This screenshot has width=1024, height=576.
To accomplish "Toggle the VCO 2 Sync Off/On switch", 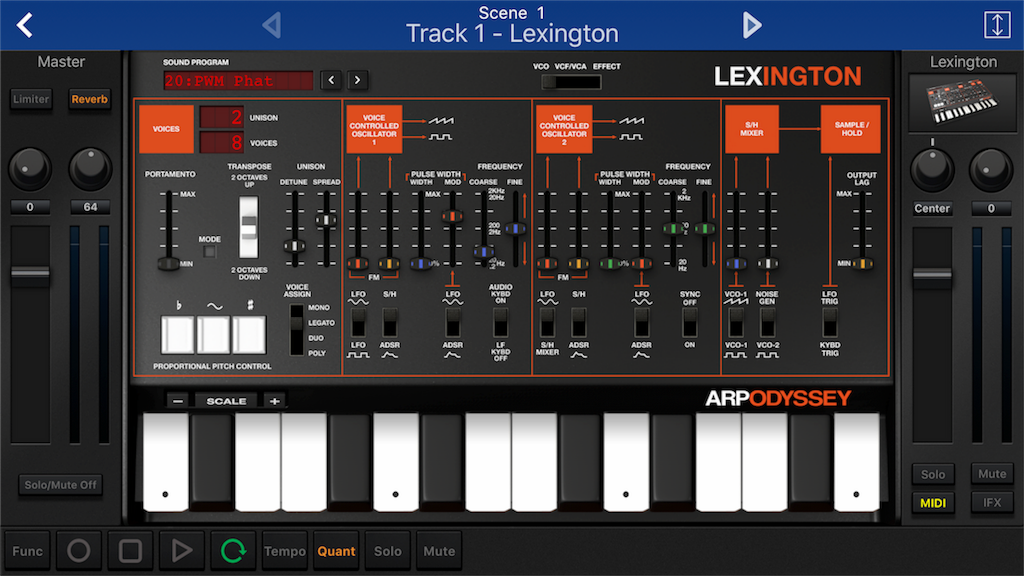I will 690,323.
